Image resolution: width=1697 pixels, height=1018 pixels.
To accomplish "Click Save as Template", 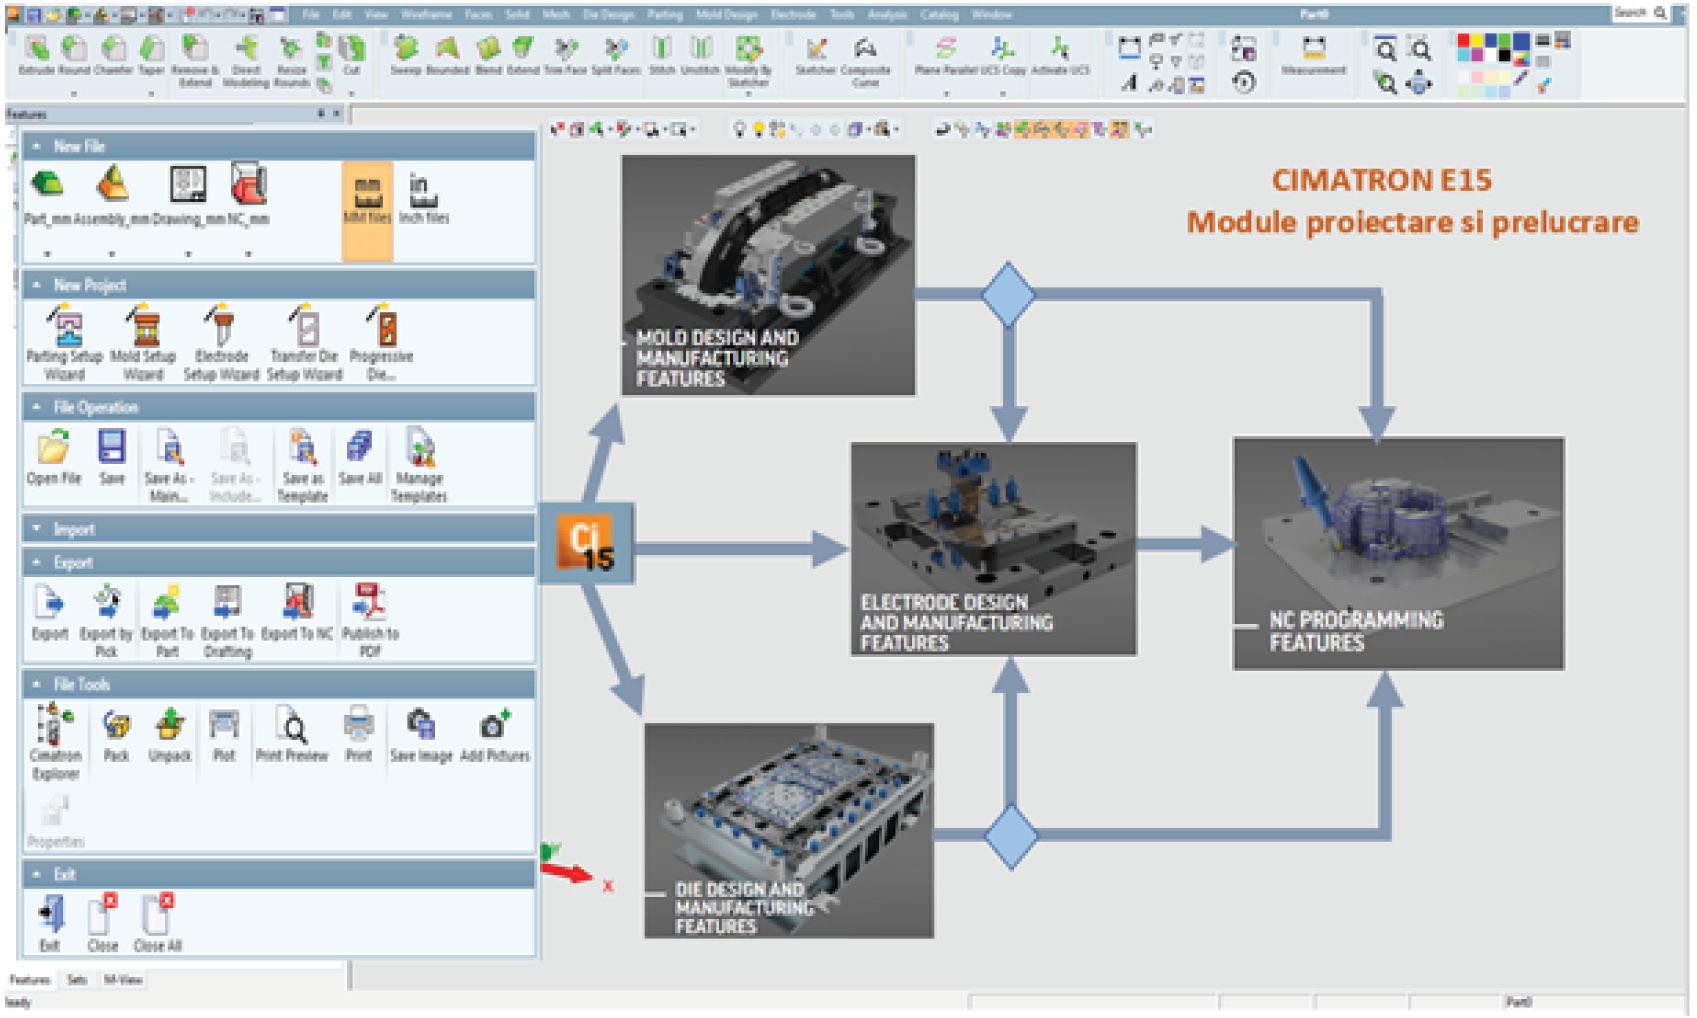I will point(303,465).
